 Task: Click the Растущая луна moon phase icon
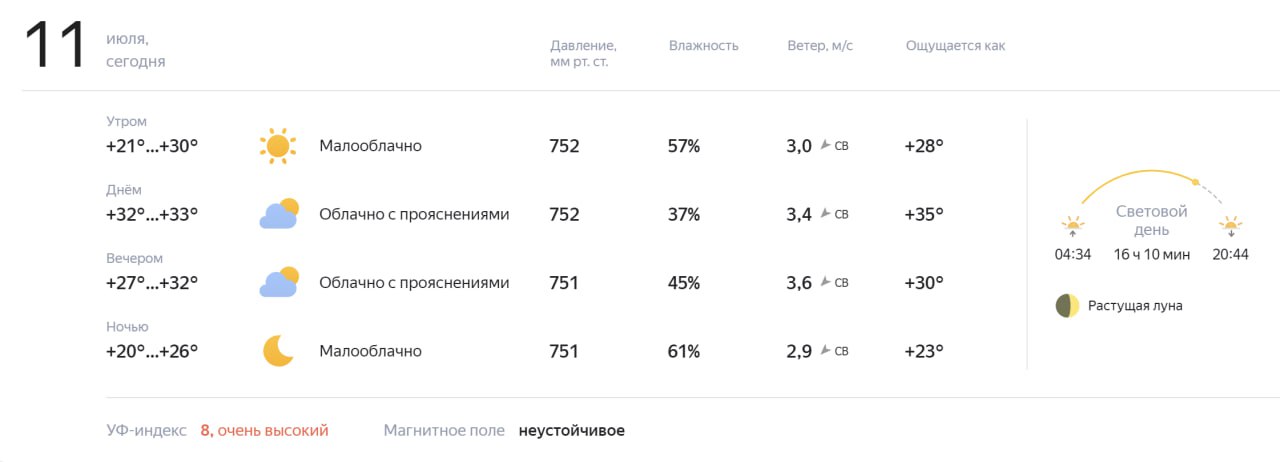[1067, 306]
